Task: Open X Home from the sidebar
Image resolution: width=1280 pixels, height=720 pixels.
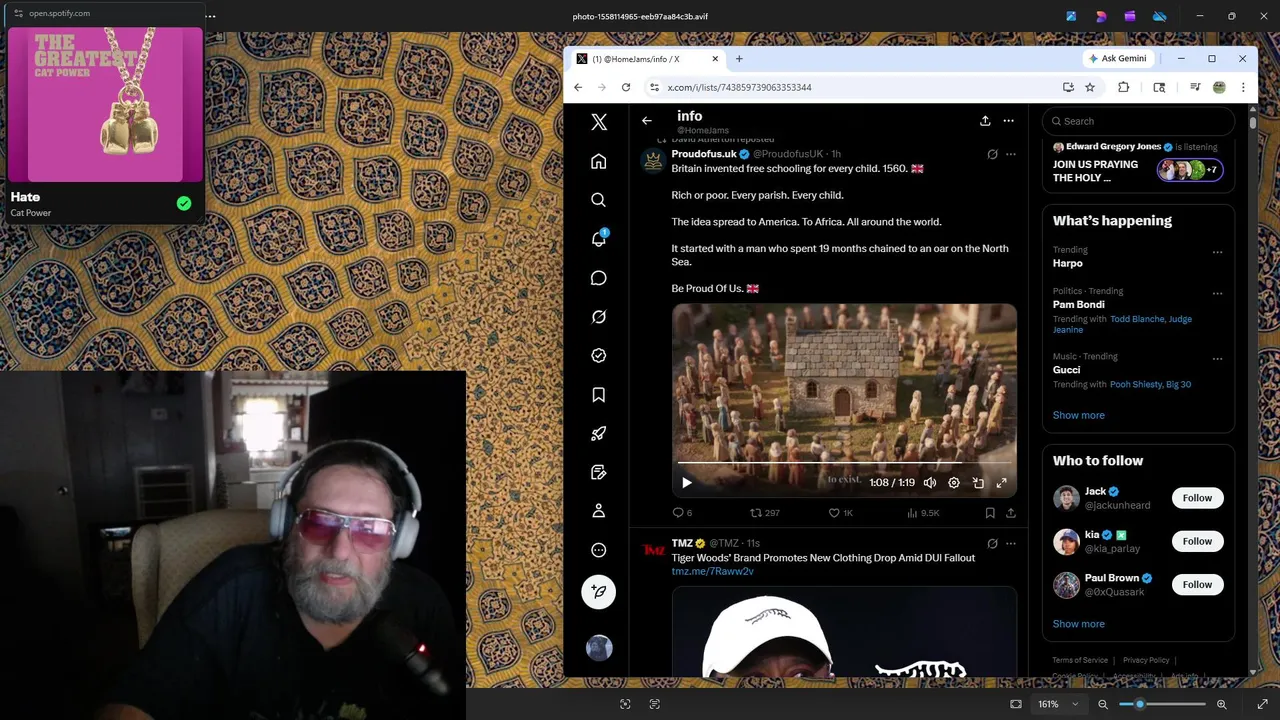Action: [x=598, y=161]
